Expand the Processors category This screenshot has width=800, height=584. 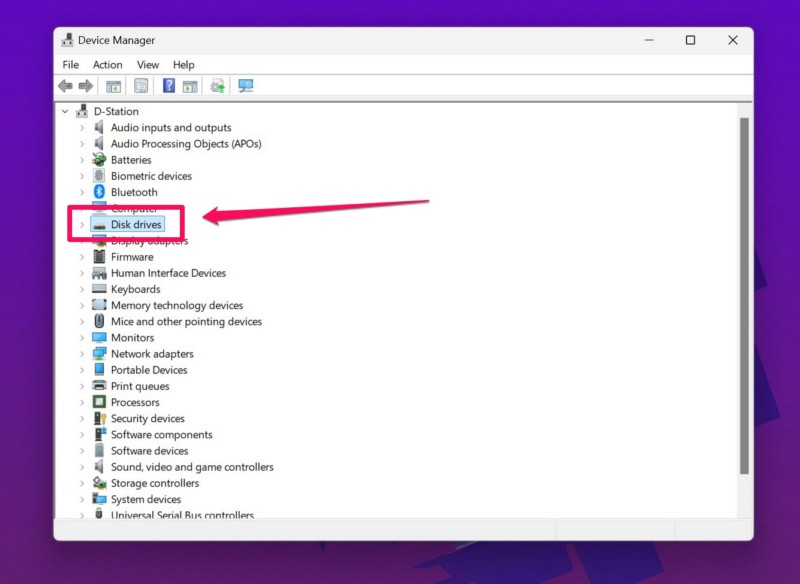[x=82, y=402]
